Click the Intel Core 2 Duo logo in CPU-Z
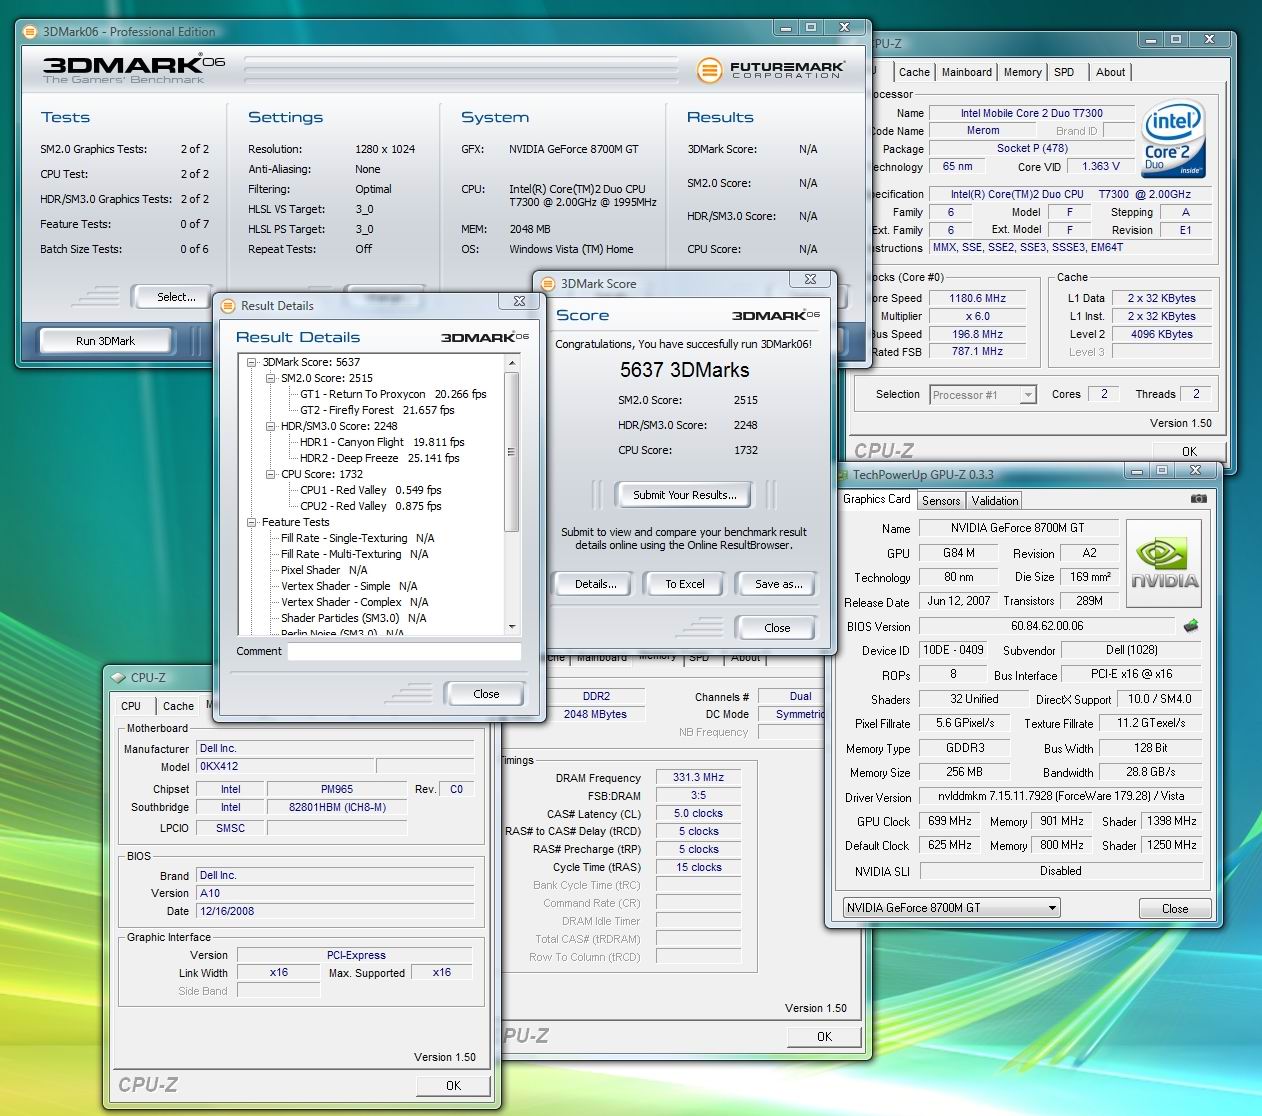Screen dimensions: 1262x1116 1172,139
